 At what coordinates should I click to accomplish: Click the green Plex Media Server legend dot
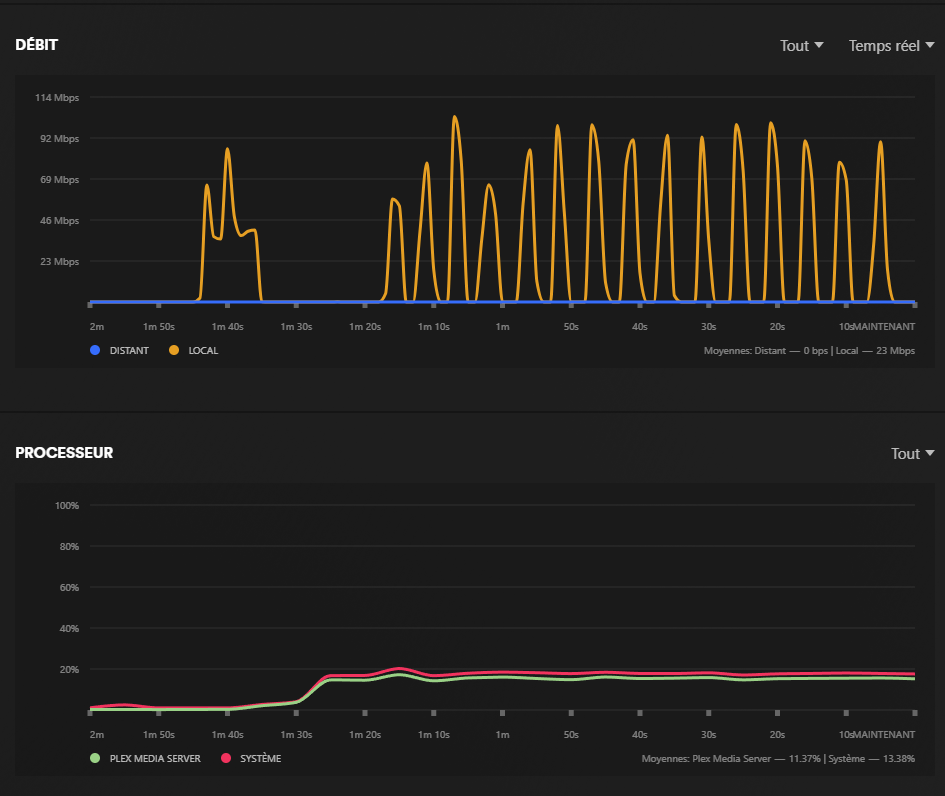95,759
